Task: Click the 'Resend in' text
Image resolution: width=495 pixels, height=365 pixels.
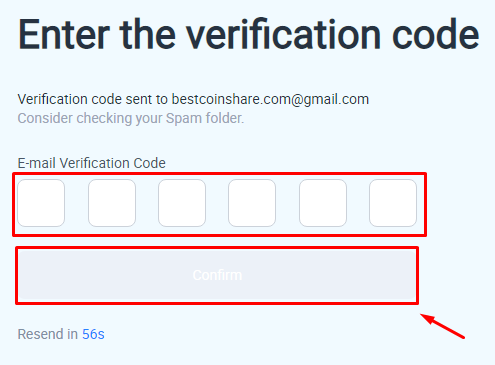Action: coord(48,334)
